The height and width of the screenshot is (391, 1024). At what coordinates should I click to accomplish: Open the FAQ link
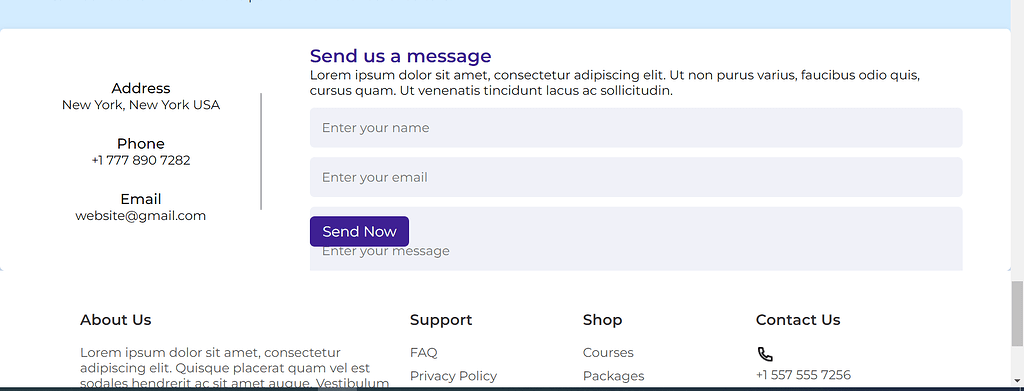pos(424,352)
